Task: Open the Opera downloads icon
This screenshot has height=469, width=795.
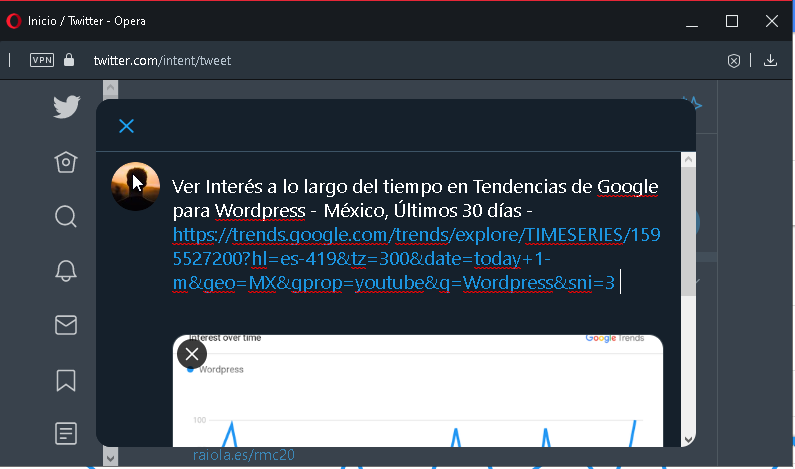Action: point(770,60)
